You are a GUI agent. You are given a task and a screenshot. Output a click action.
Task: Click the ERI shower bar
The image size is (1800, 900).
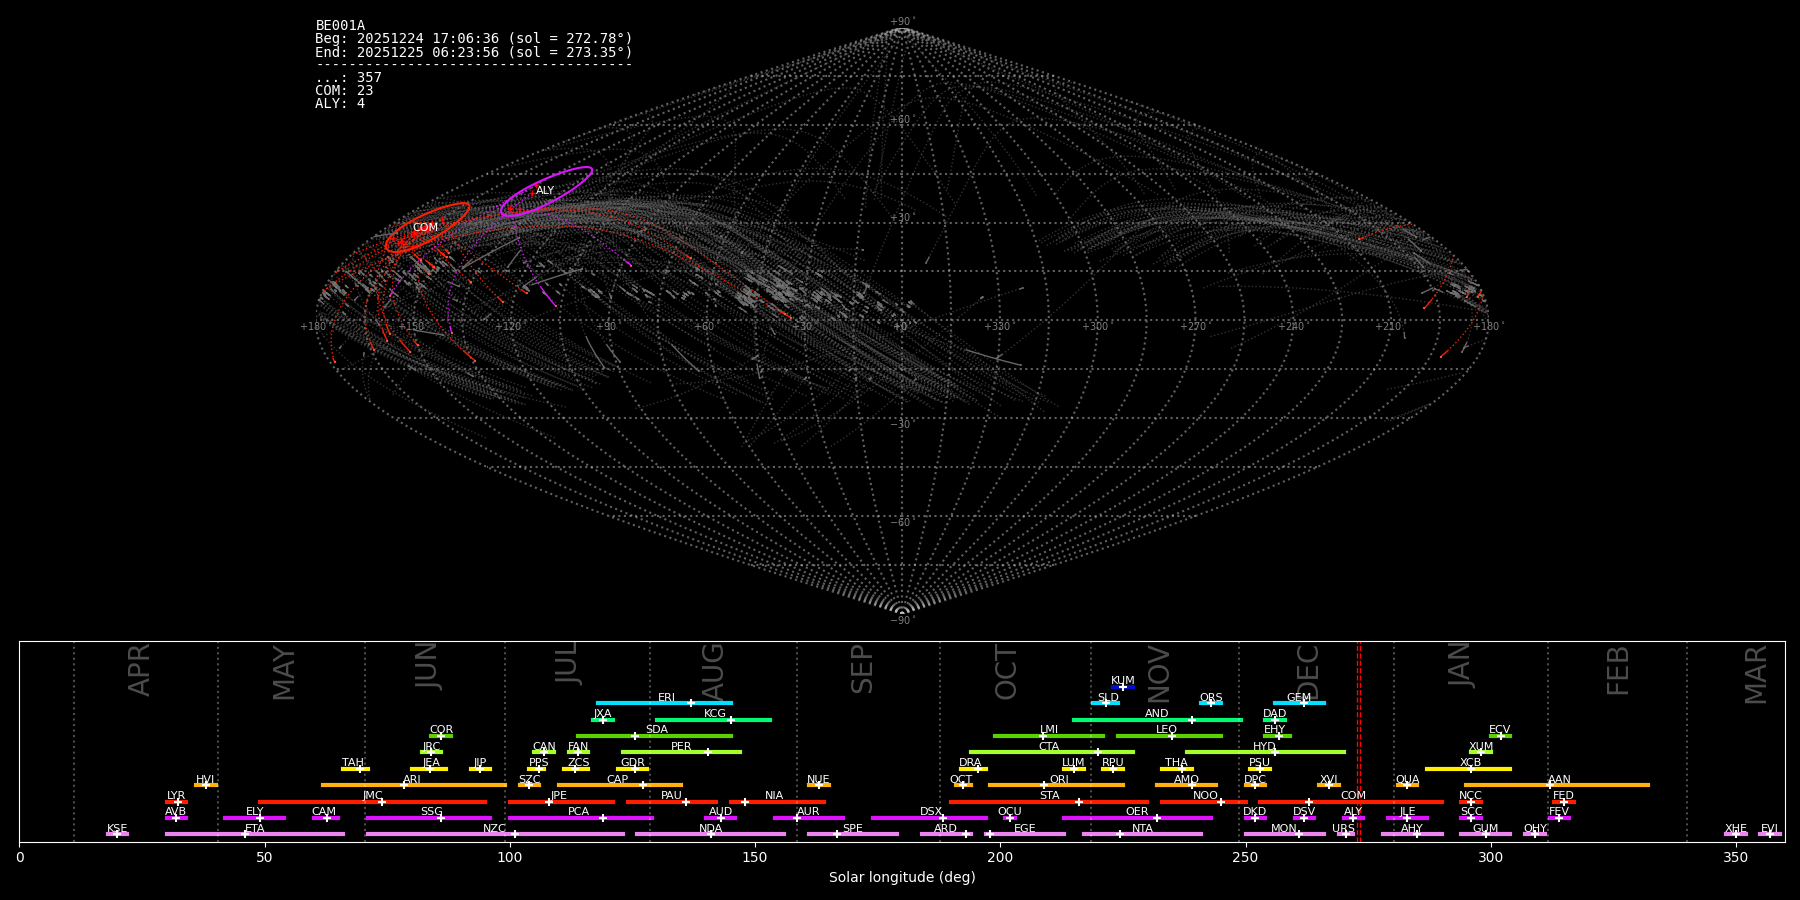664,703
